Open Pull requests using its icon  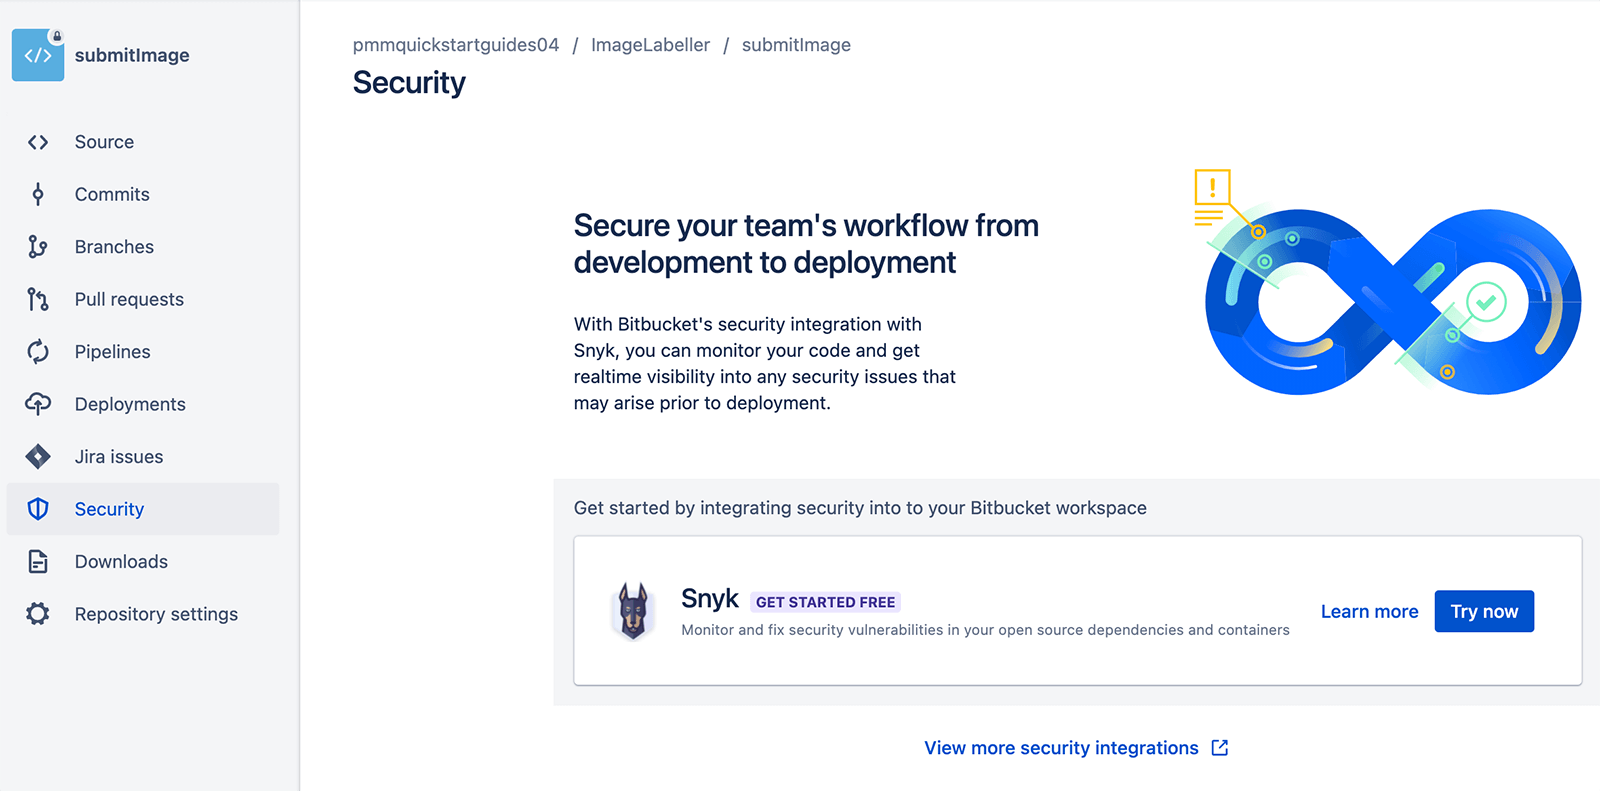(x=37, y=299)
